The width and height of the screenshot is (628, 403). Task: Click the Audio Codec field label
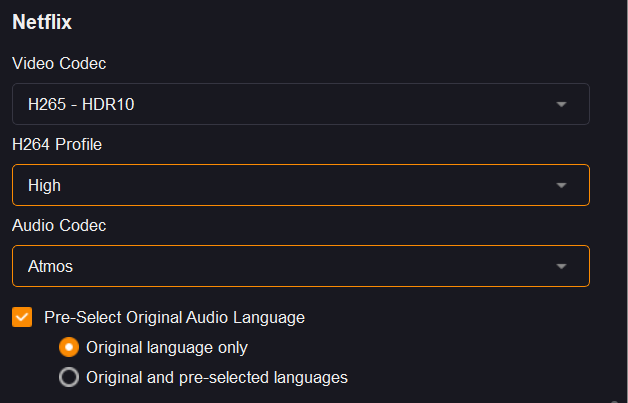pyautogui.click(x=59, y=225)
